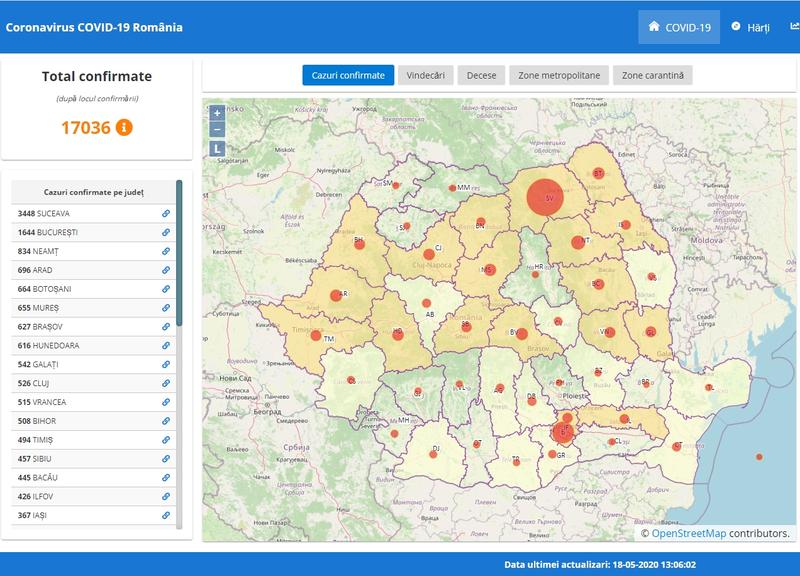800x576 pixels.
Task: Click the home icon in the COVID-19 navigation
Action: tap(655, 28)
